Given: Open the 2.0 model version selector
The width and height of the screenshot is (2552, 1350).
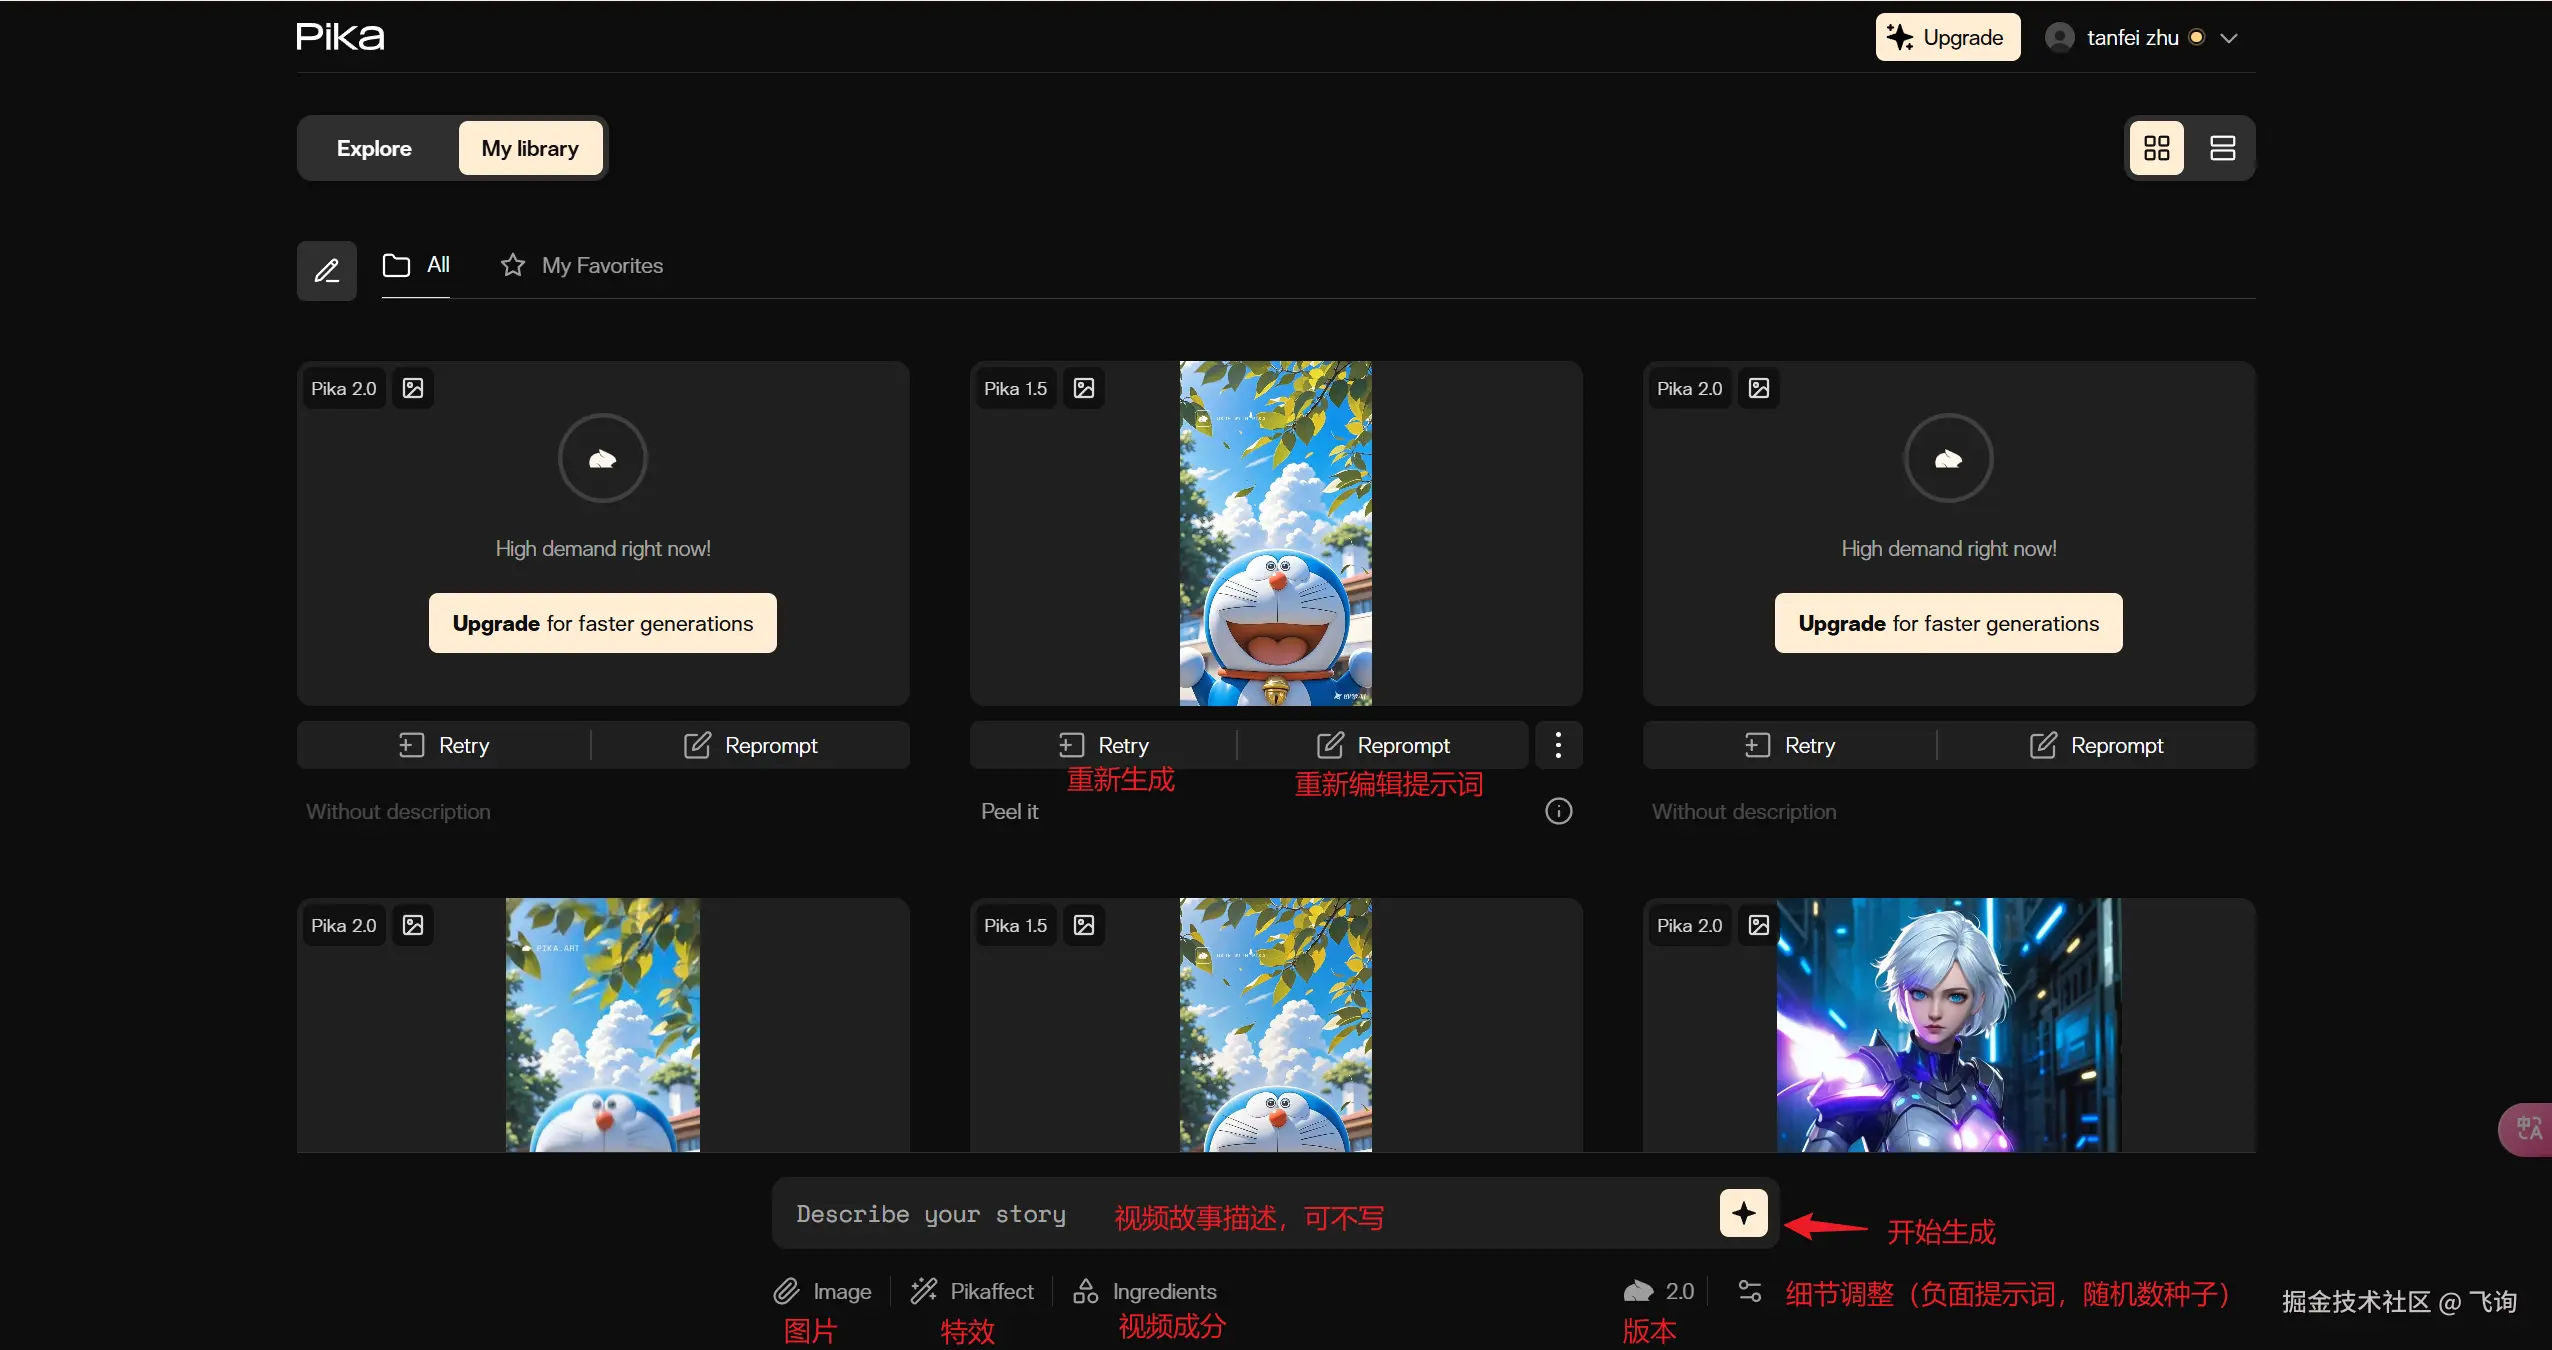Looking at the screenshot, I should [x=1660, y=1291].
